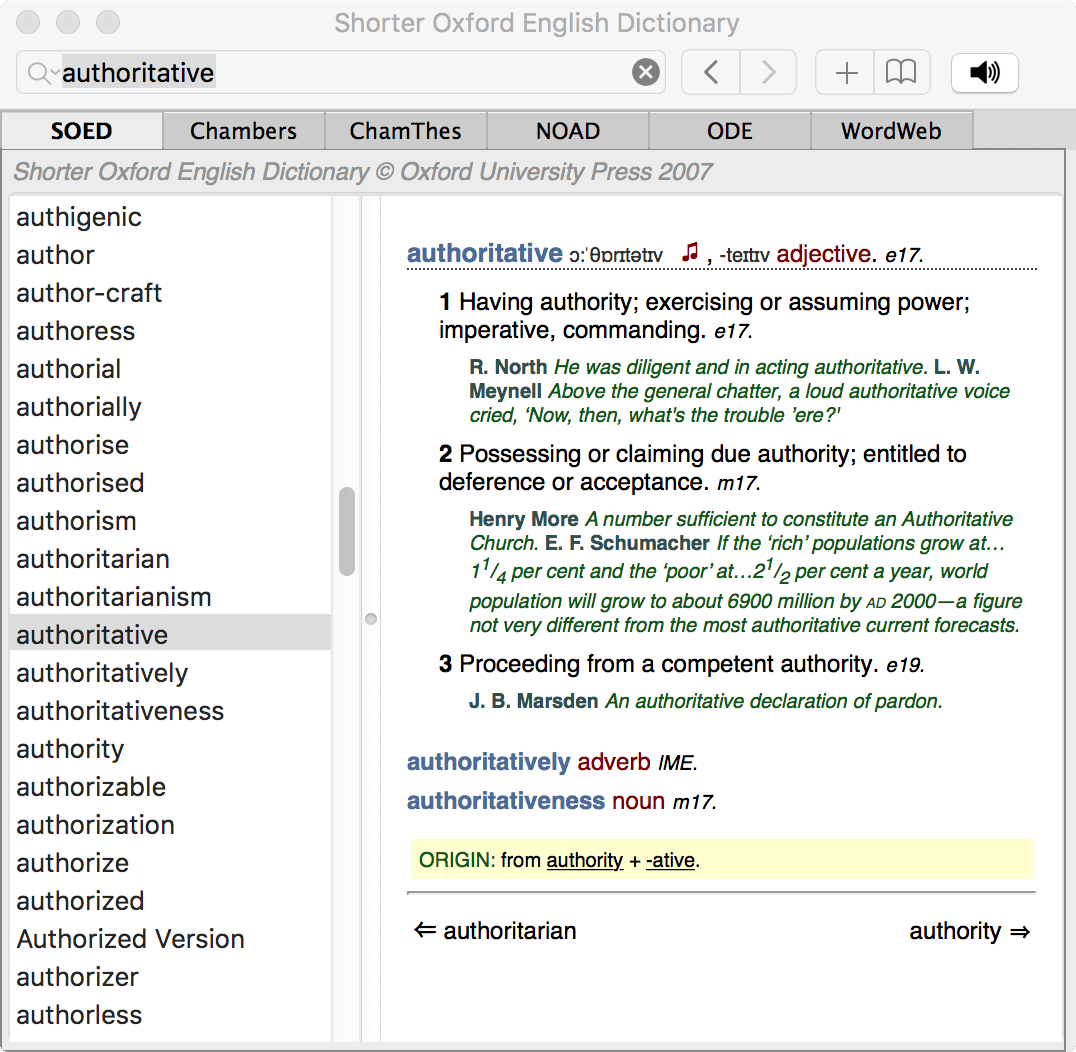Choose authorizer in the list
This screenshot has height=1052, width=1076.
pyautogui.click(x=170, y=977)
